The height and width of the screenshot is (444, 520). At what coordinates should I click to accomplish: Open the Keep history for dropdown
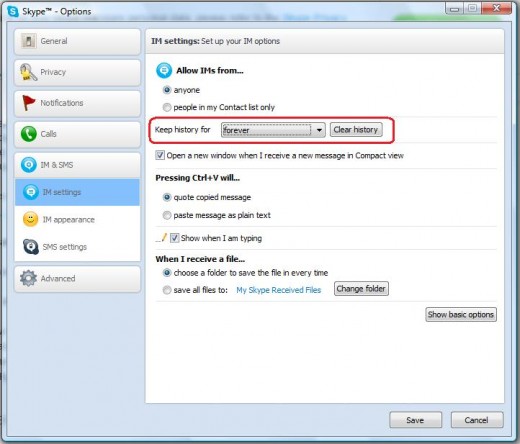point(273,130)
